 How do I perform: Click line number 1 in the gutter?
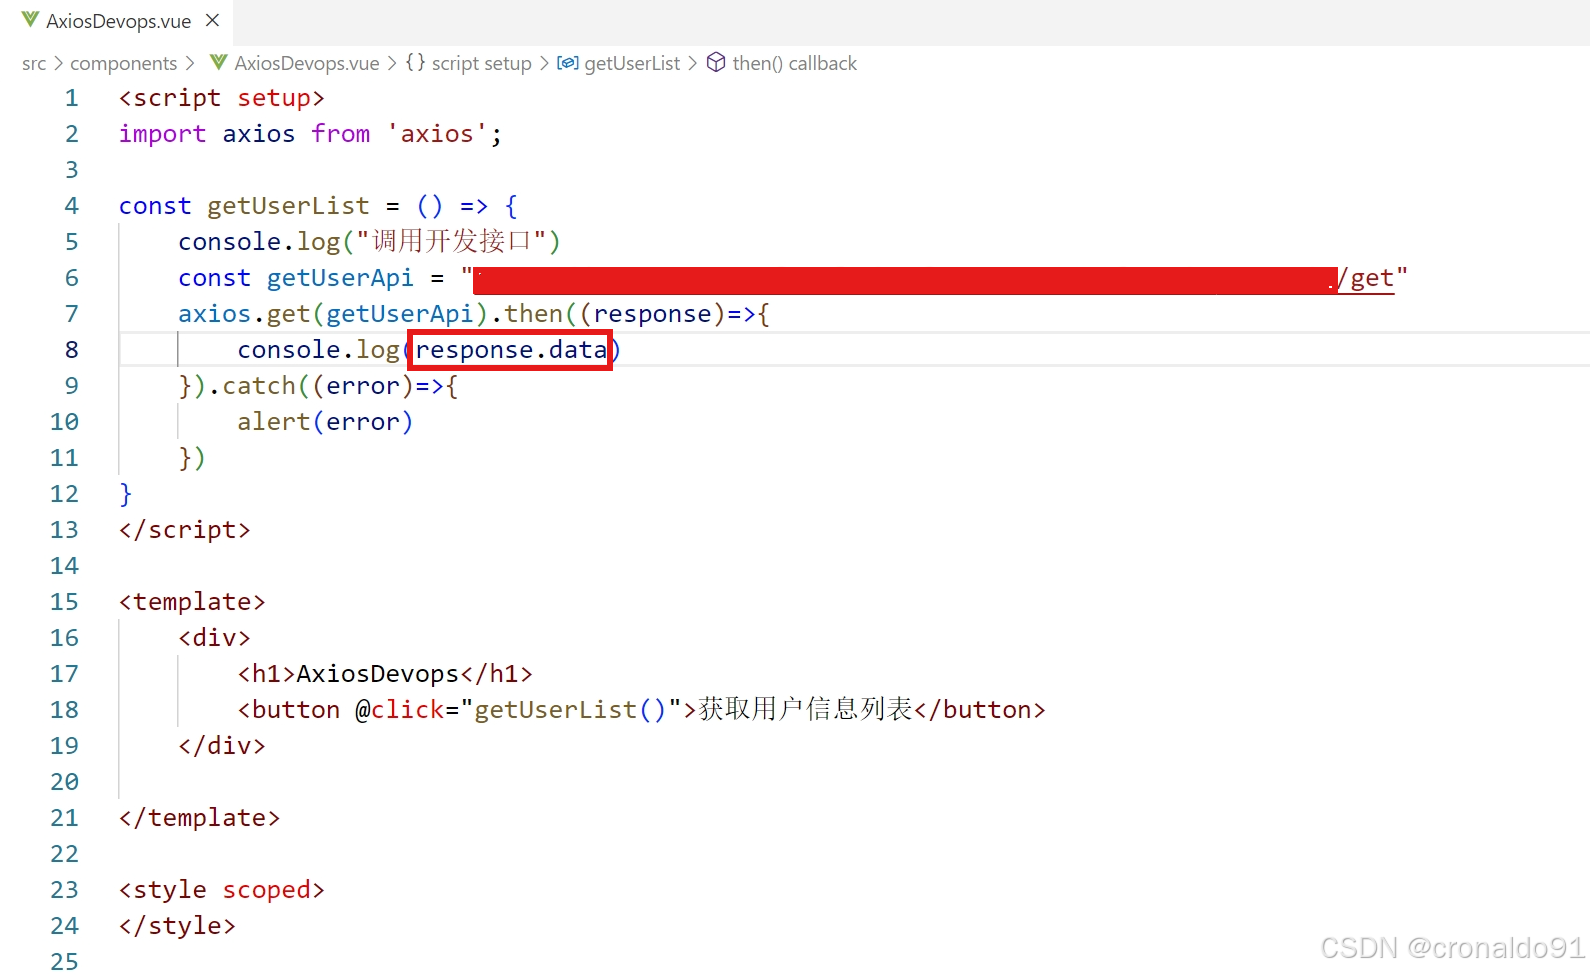(71, 98)
